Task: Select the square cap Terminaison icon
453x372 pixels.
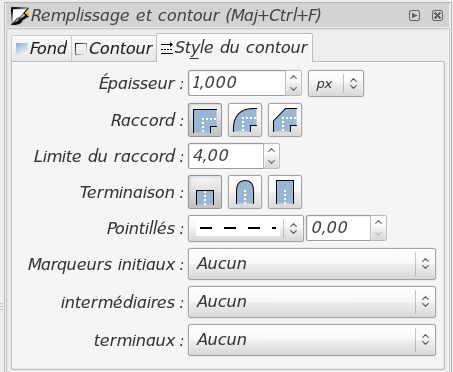Action: (285, 192)
